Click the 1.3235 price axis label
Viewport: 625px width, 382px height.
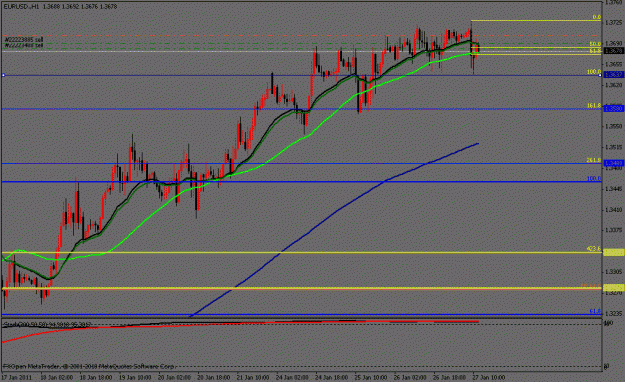click(613, 313)
